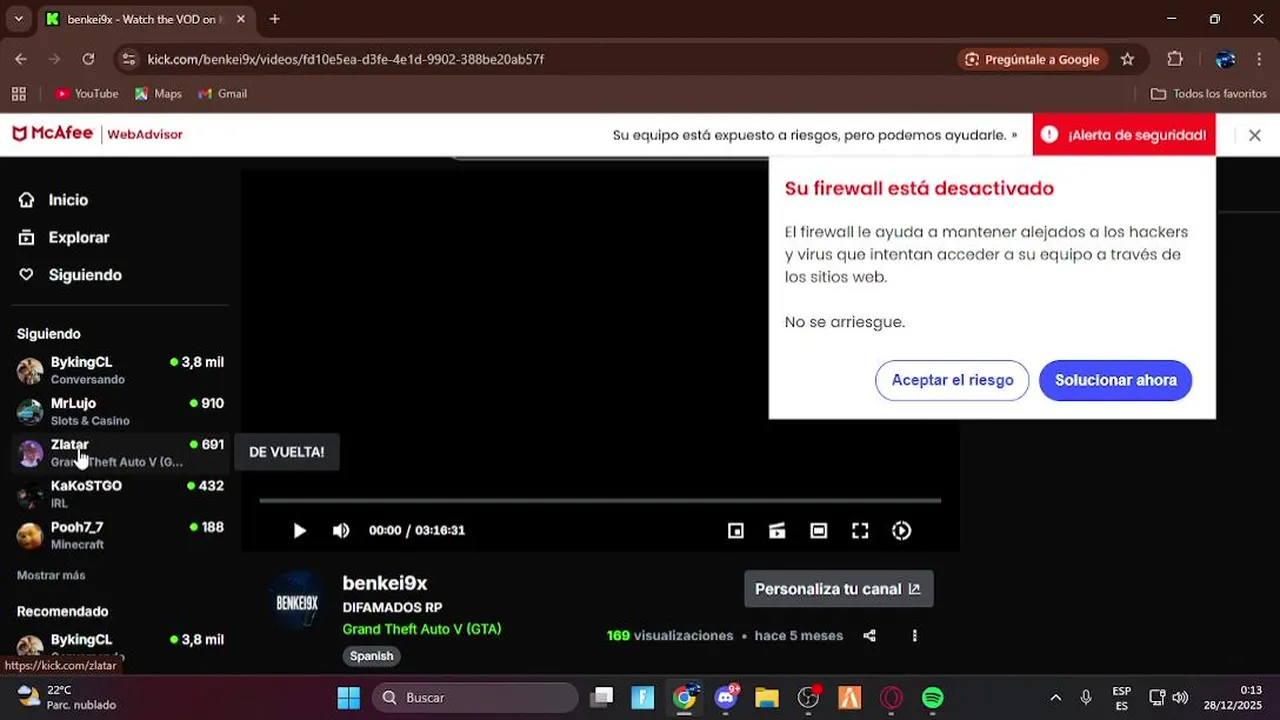1280x720 pixels.
Task: Expand Mostrar más in followed list
Action: pos(51,576)
